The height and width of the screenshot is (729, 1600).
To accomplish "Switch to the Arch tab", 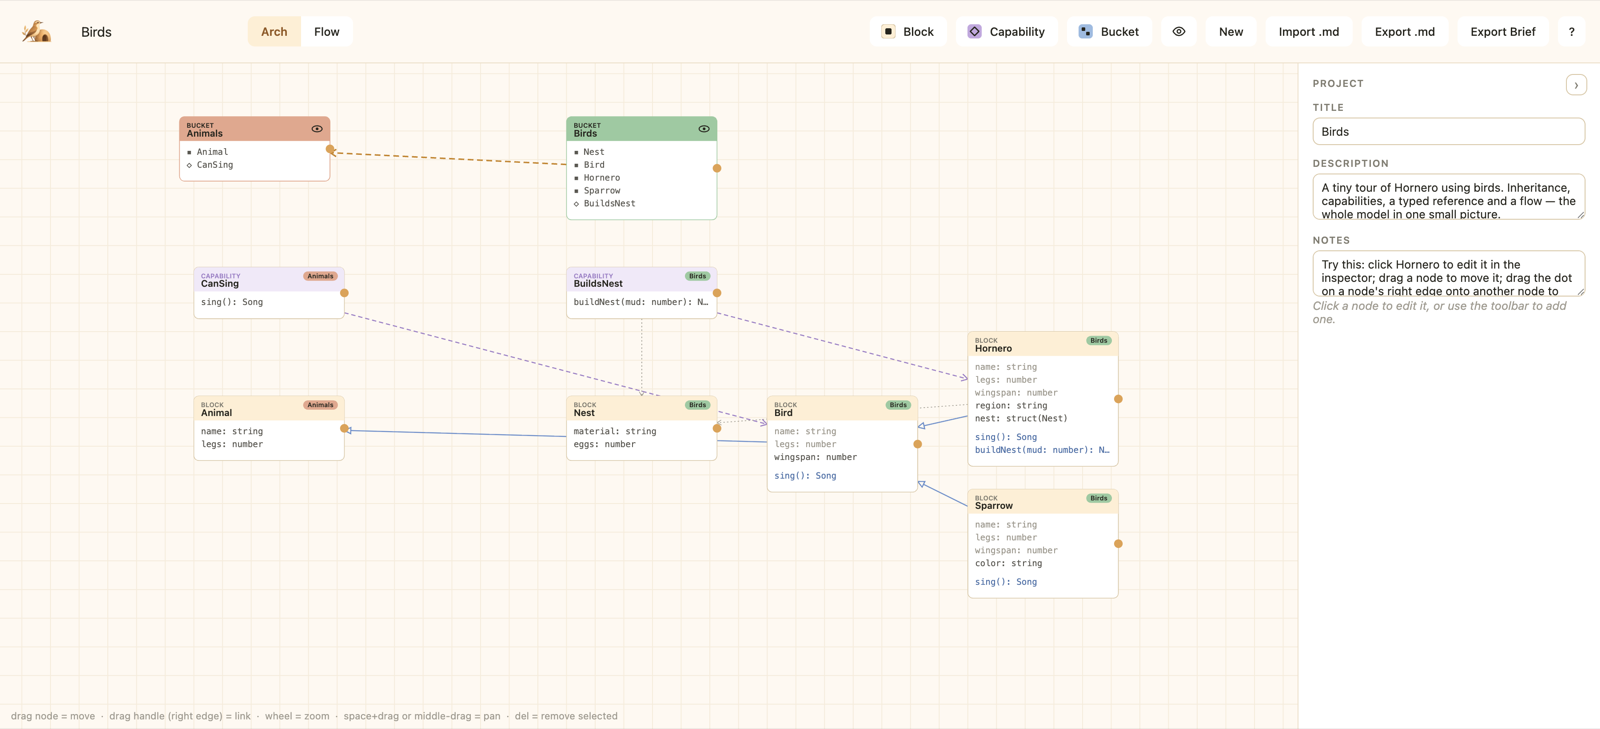I will 274,32.
